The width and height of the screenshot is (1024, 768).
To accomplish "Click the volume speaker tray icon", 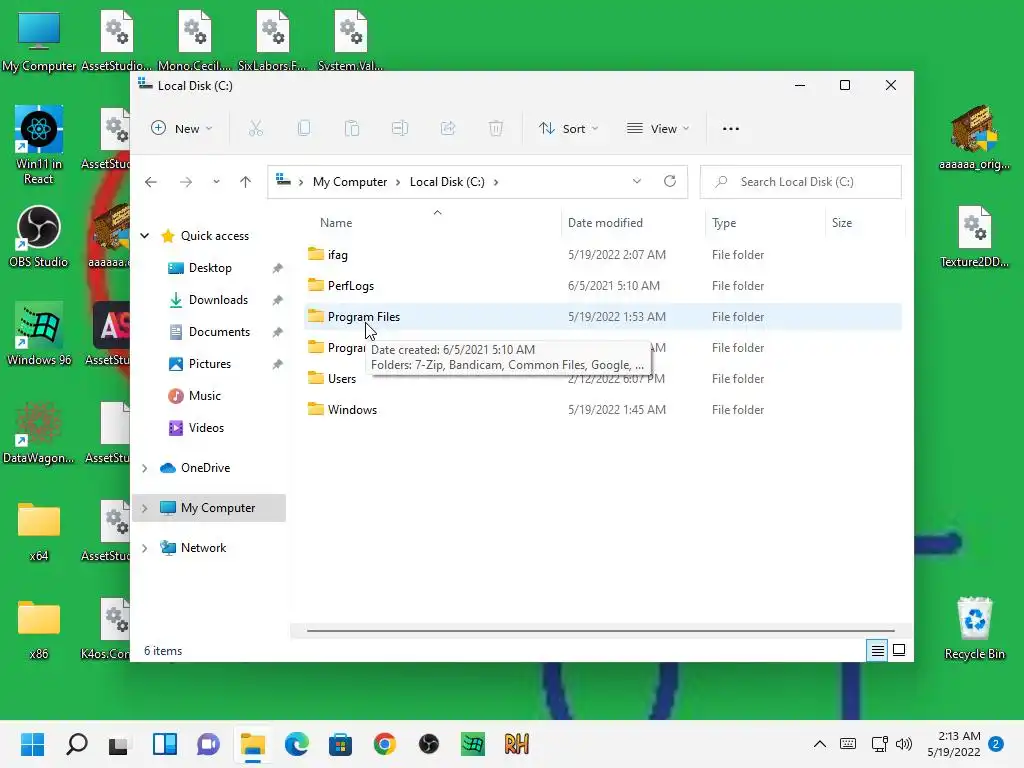I will tap(904, 744).
